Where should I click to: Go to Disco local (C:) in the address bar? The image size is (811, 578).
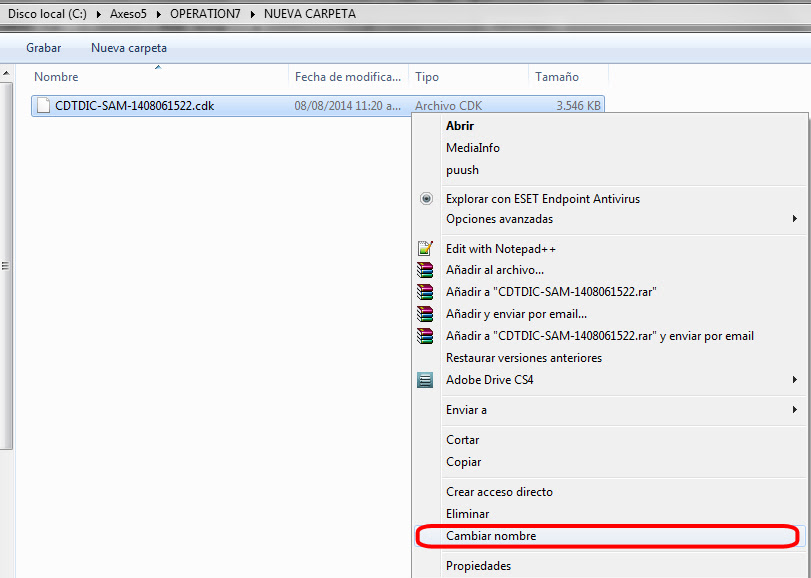click(48, 14)
